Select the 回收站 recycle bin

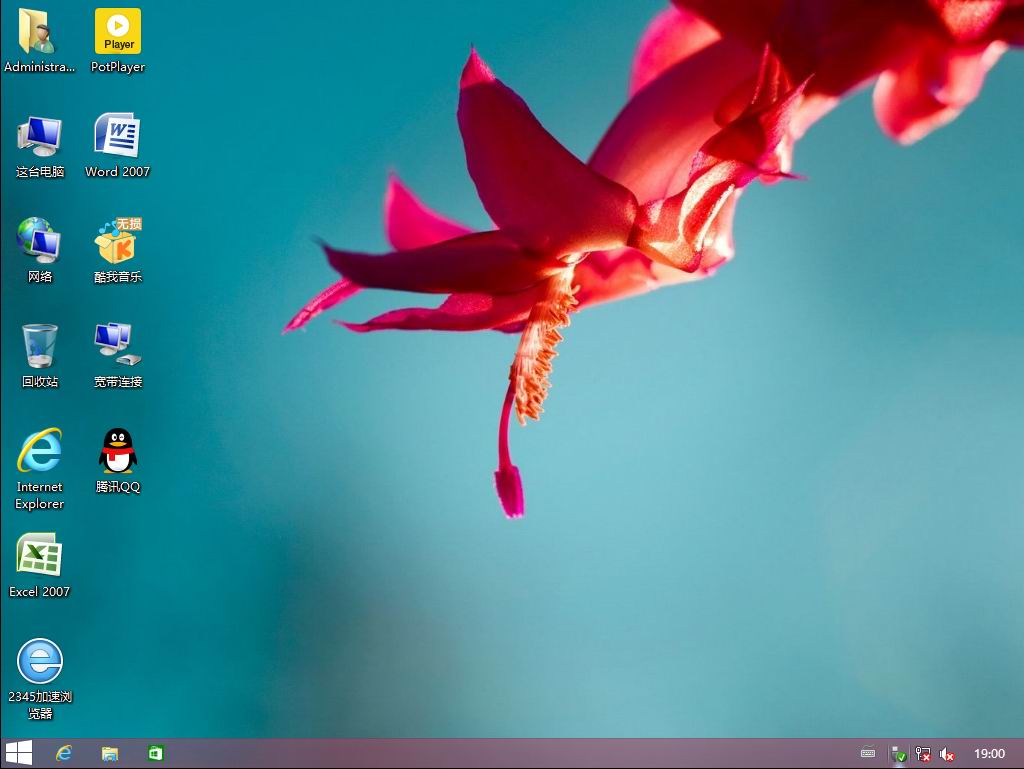[40, 356]
